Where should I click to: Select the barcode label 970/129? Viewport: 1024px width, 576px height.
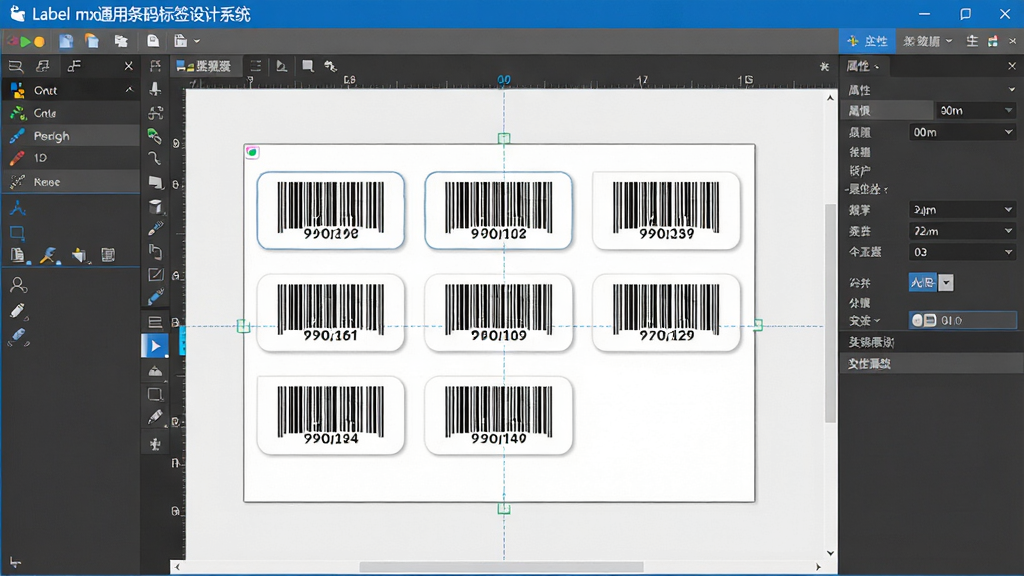coord(666,313)
